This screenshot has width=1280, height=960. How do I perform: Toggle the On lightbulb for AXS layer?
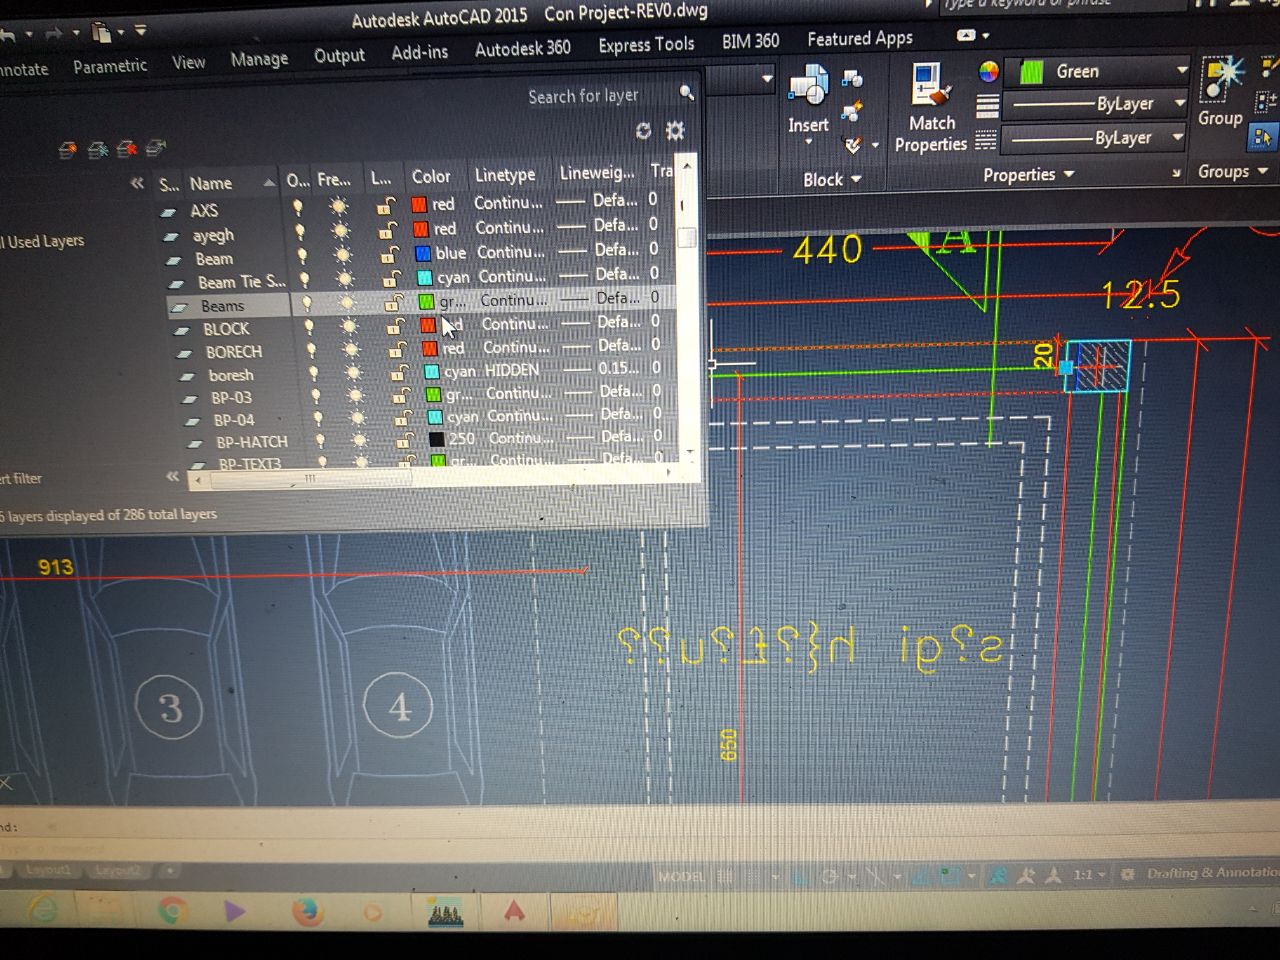[x=297, y=206]
